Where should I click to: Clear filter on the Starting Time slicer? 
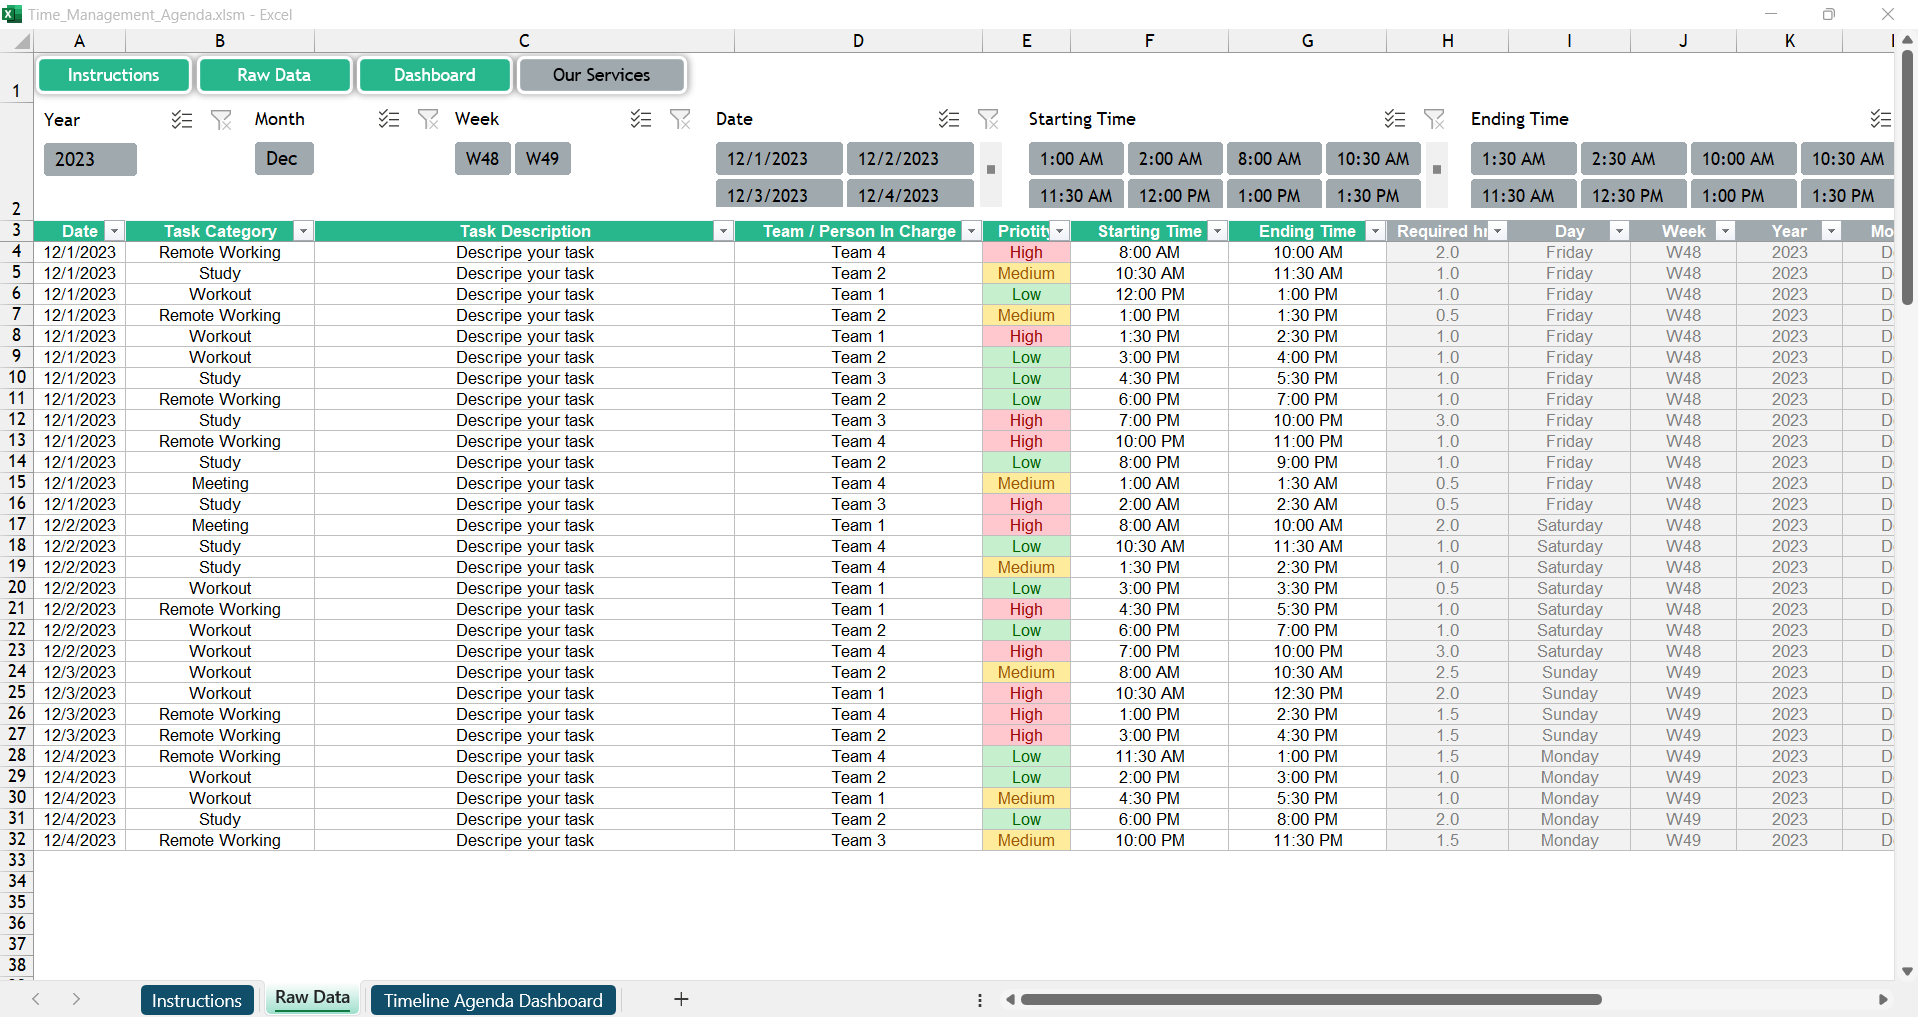[1434, 120]
